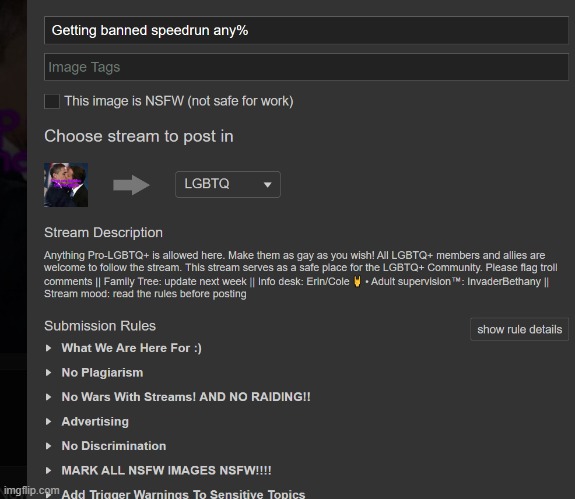Viewport: 575px width, 499px height.
Task: Tick the NSFW image checkbox
Action: [x=52, y=101]
